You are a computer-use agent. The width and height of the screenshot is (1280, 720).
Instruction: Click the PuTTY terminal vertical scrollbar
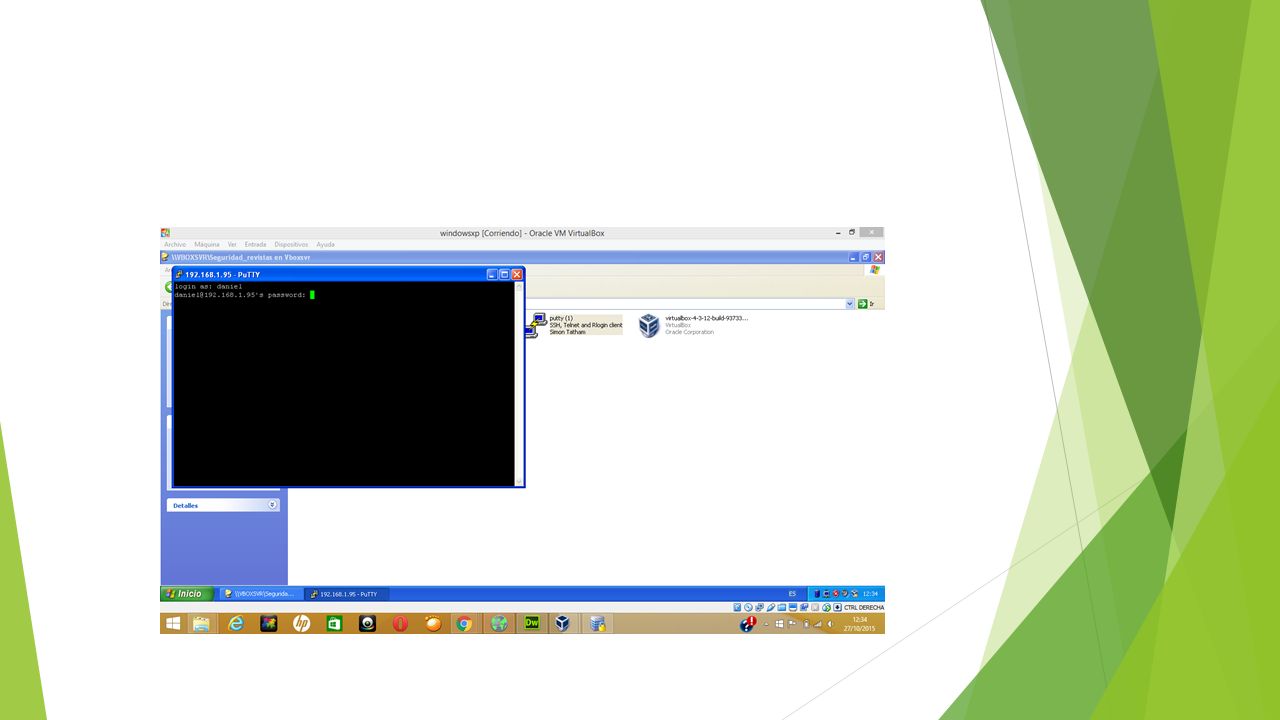[519, 384]
